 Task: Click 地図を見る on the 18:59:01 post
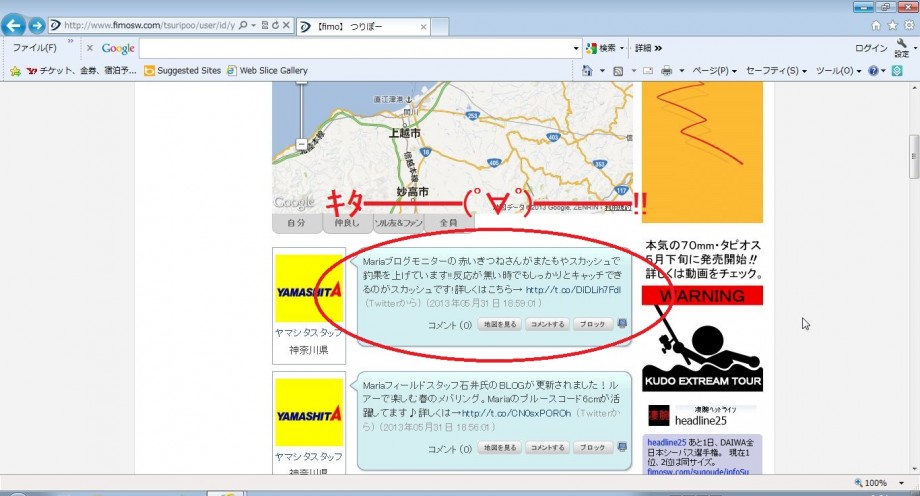pos(500,324)
